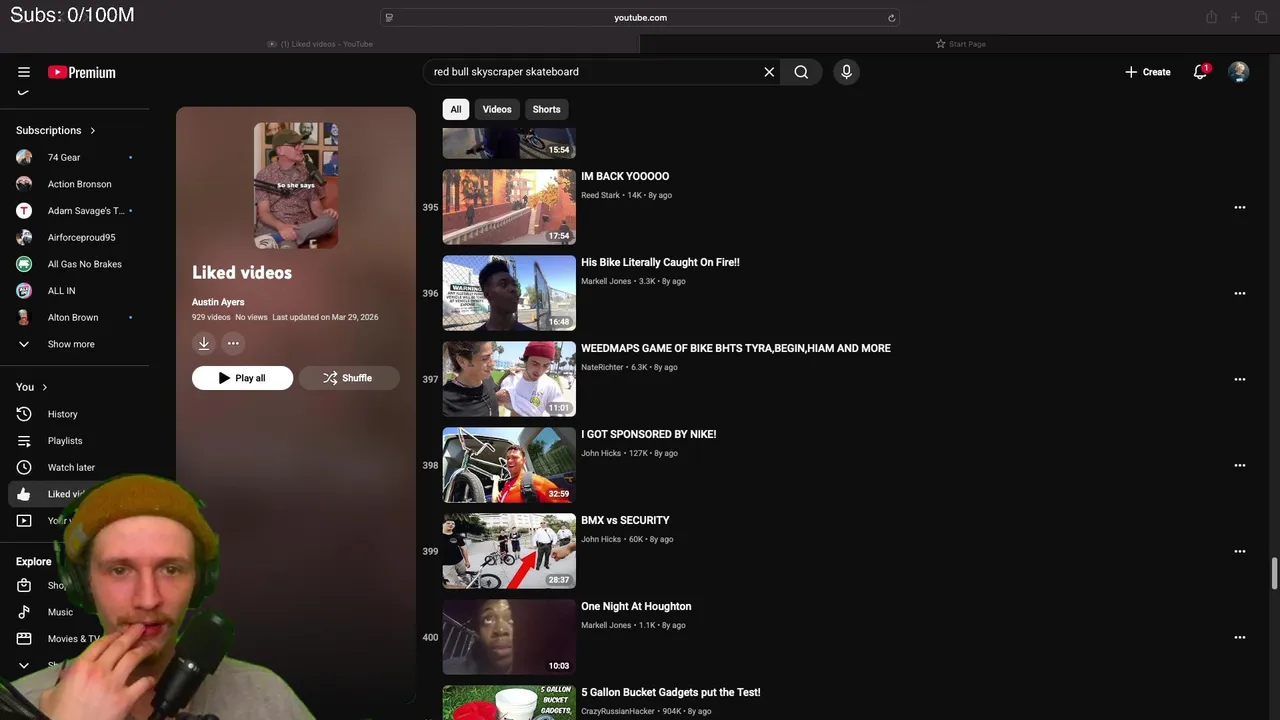Click the page vertical scrollbar thumb
Image resolution: width=1280 pixels, height=720 pixels.
(1274, 574)
